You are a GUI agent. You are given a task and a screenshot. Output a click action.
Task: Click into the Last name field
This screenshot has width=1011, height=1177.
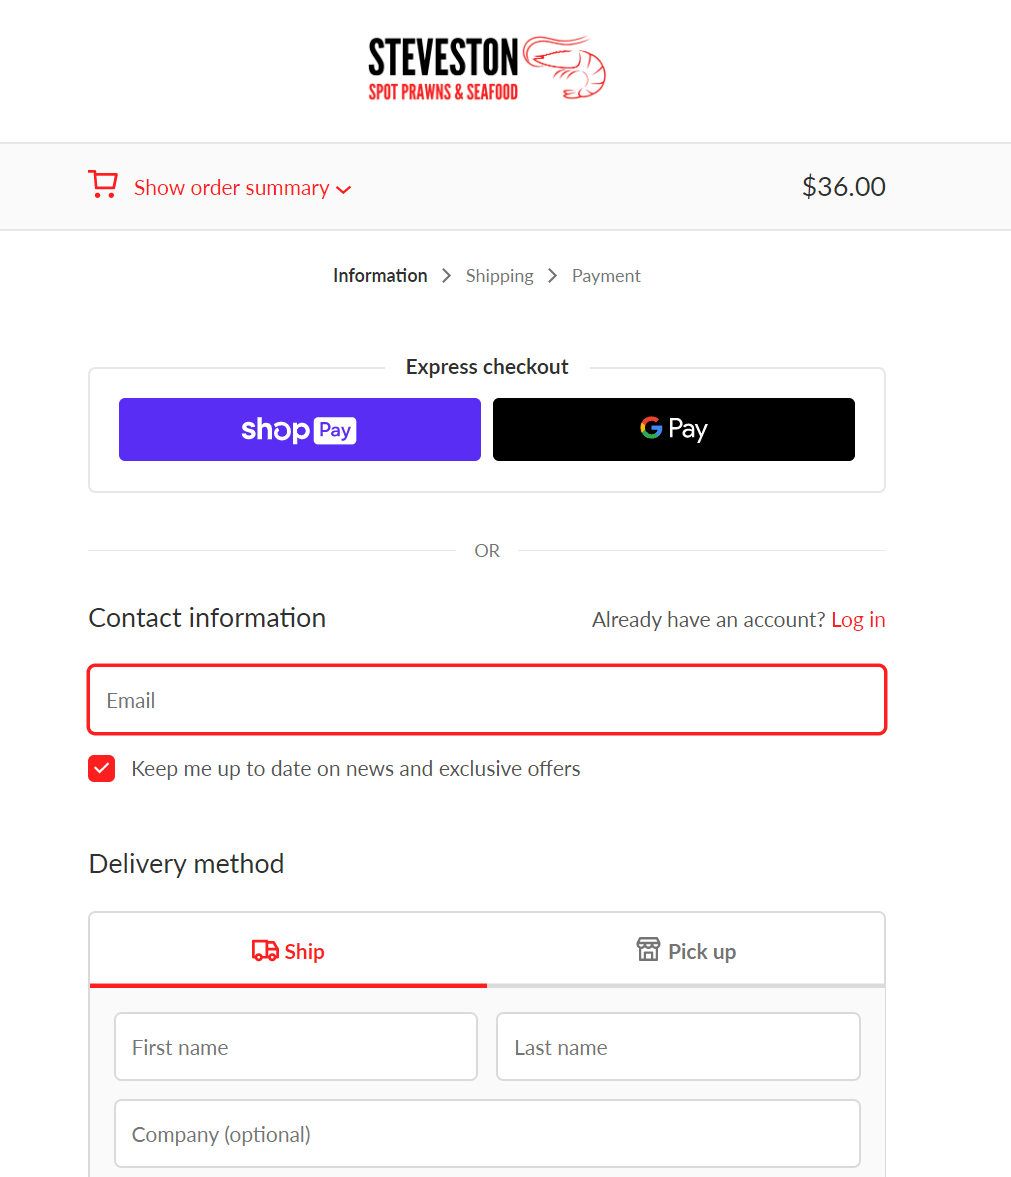(x=678, y=1047)
